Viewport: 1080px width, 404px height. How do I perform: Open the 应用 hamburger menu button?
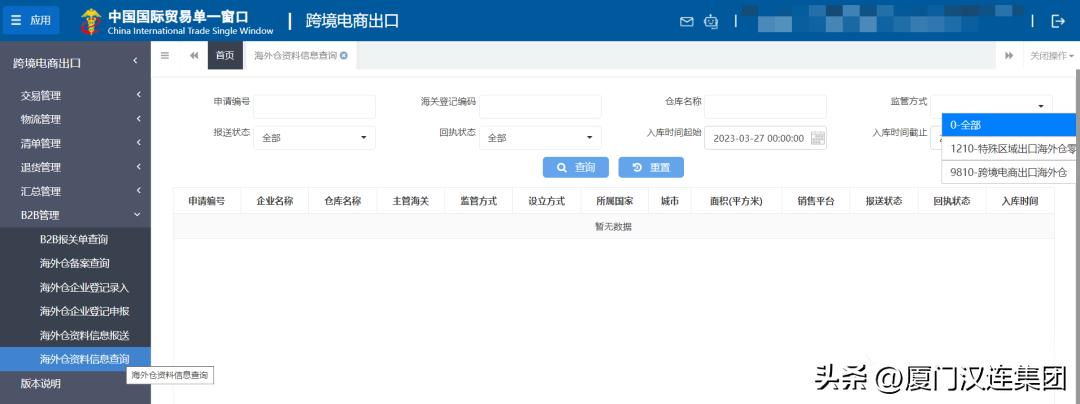31,21
